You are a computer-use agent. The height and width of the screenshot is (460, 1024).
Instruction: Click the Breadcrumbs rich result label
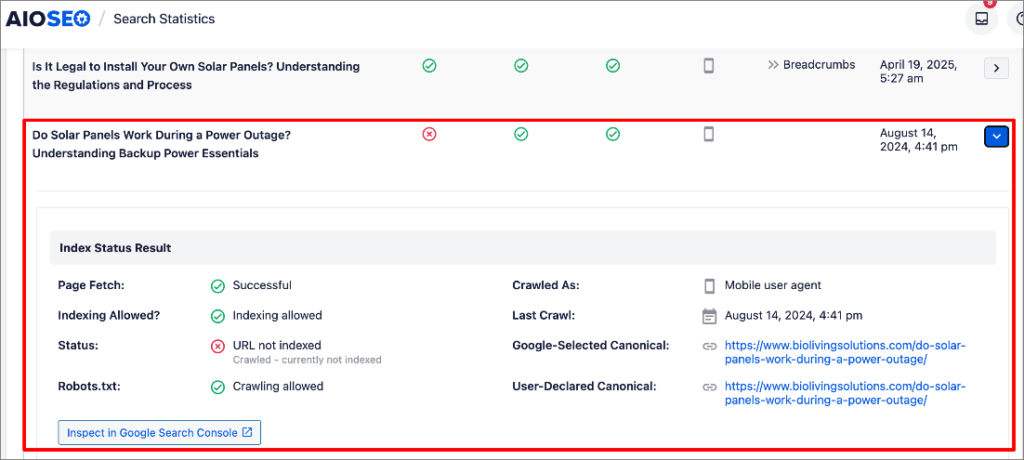819,65
